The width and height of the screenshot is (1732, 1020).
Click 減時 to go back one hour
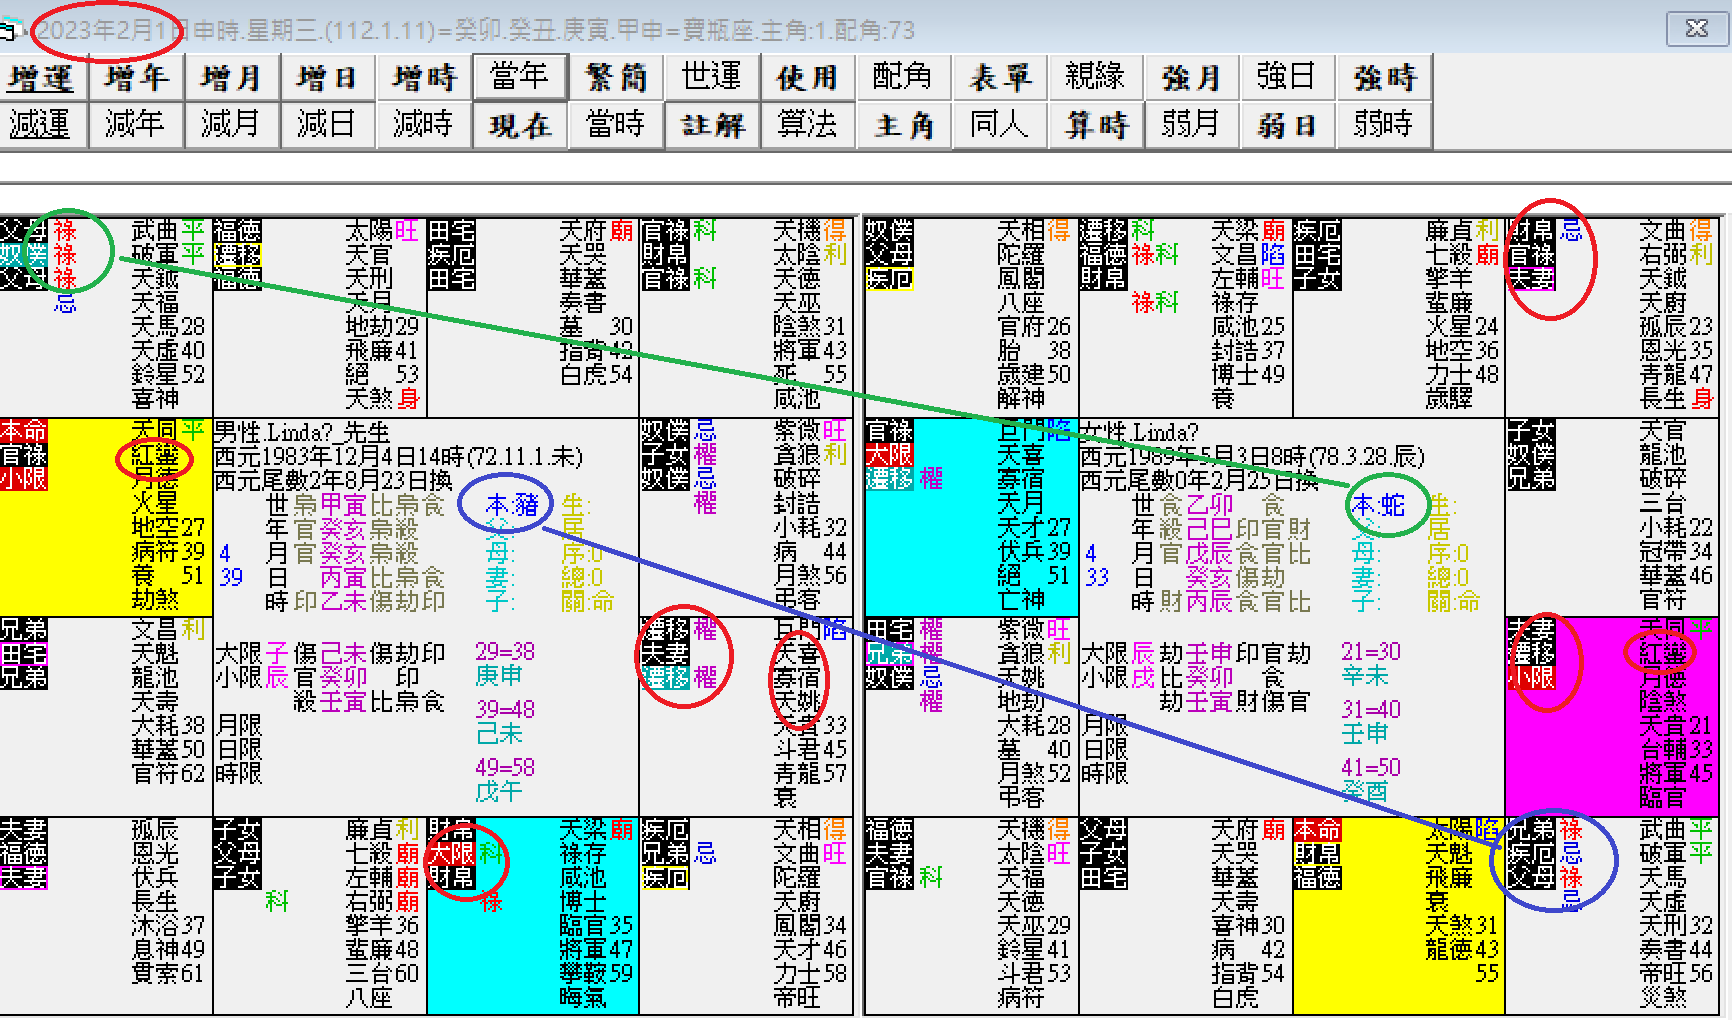pos(422,125)
